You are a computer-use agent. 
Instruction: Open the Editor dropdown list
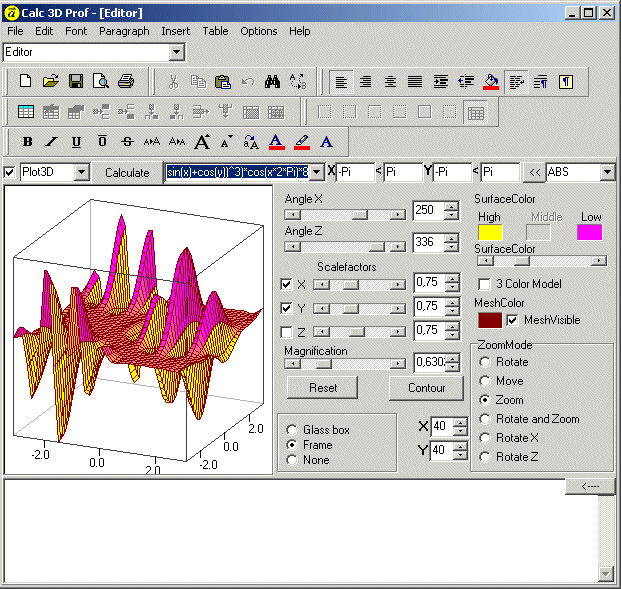(x=177, y=52)
